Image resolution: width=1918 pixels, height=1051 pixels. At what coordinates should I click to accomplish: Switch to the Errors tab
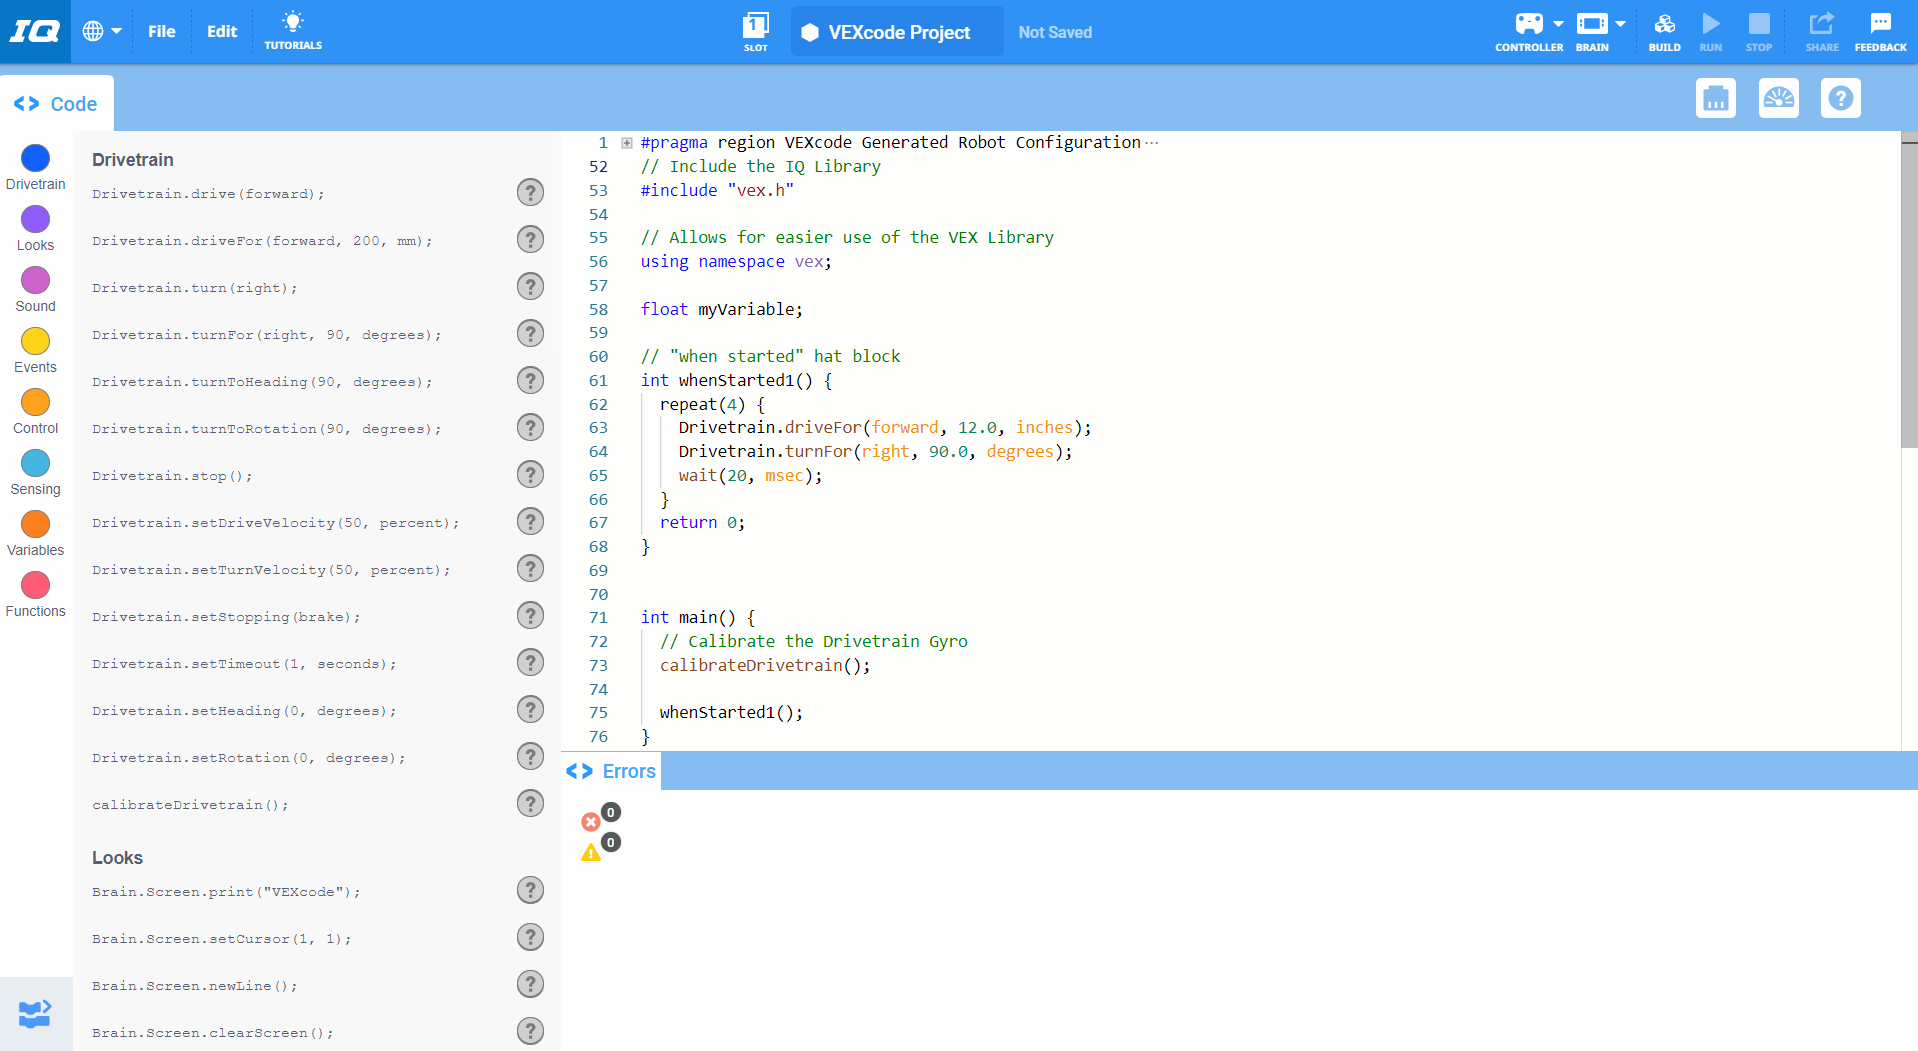click(611, 771)
